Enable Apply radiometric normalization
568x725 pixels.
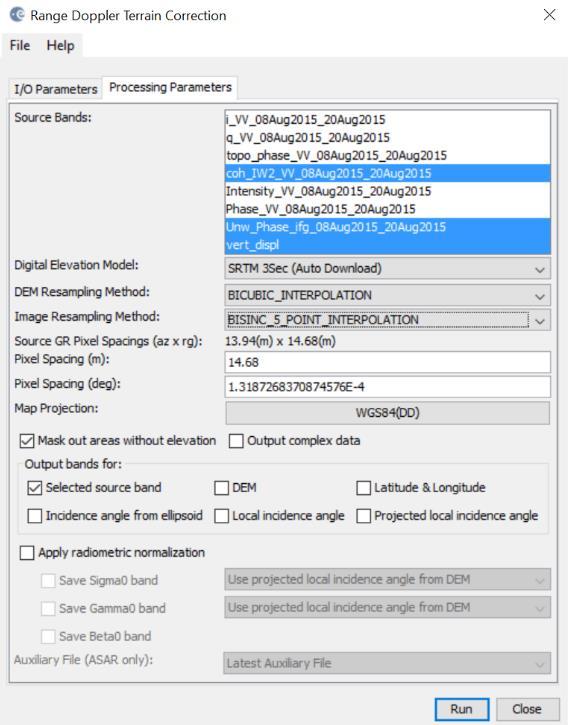tap(27, 553)
